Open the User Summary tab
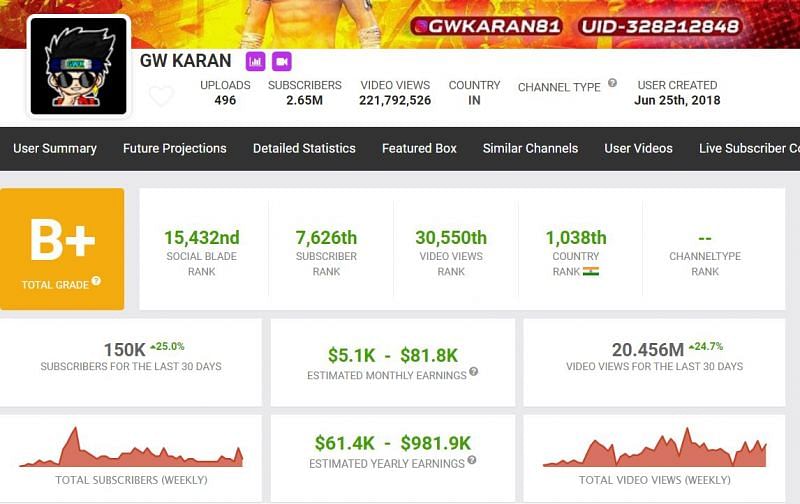800x504 pixels. pos(55,148)
